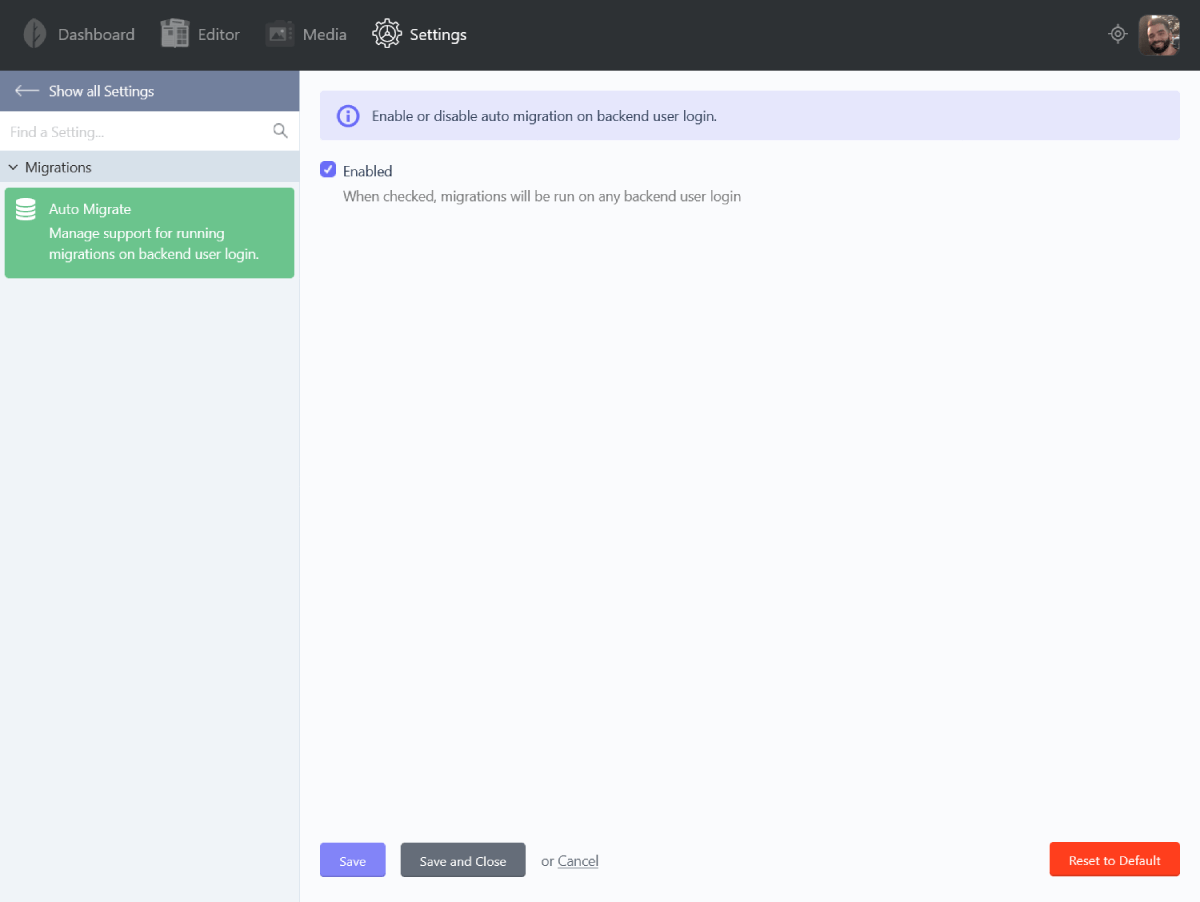Open the Media image icon

tap(280, 34)
